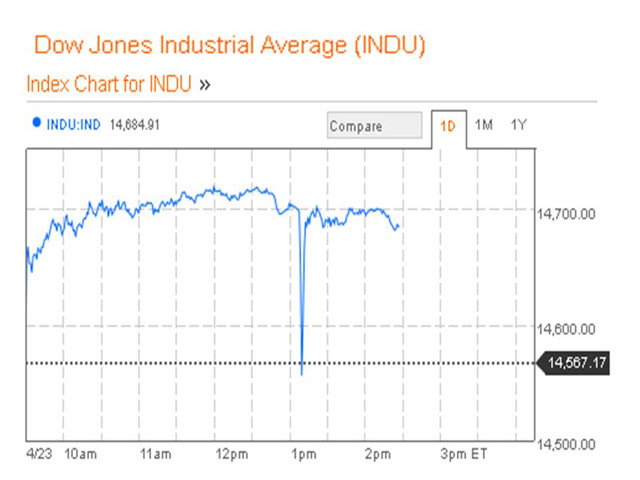Click the double chevron after Index Chart
This screenshot has width=640, height=480.
click(205, 83)
